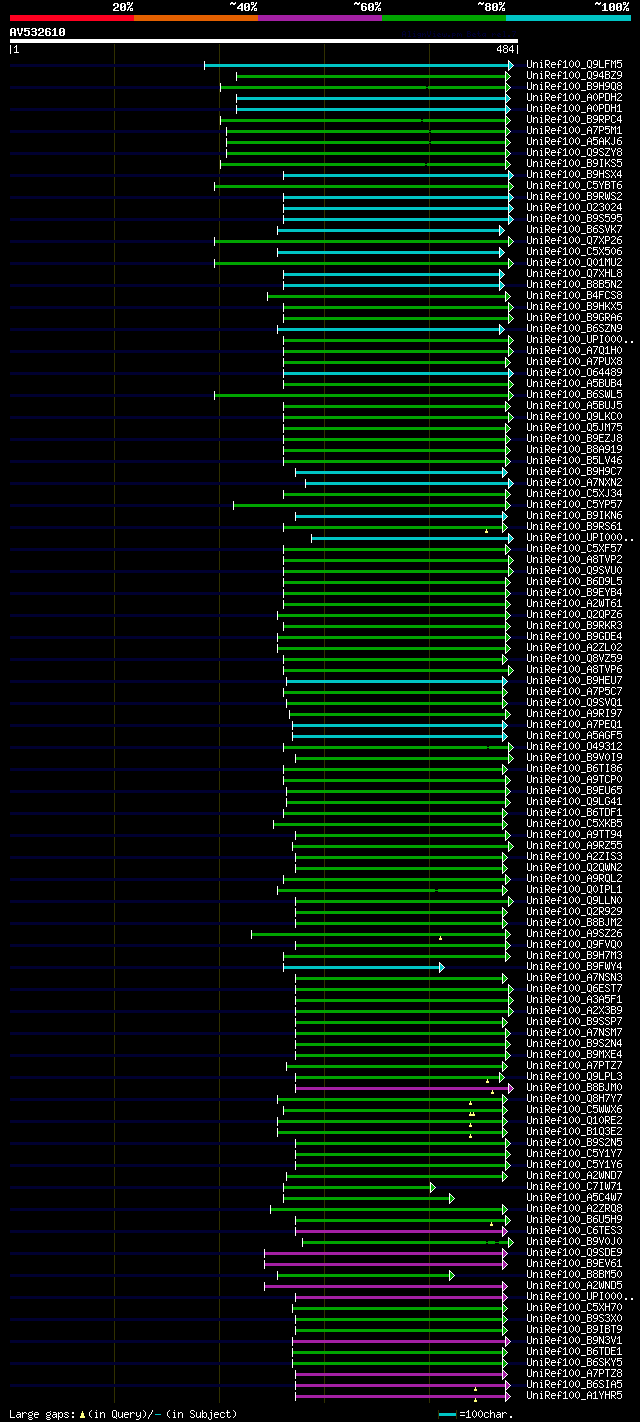Click the UniRef100_Q7XP26 label

(574, 241)
